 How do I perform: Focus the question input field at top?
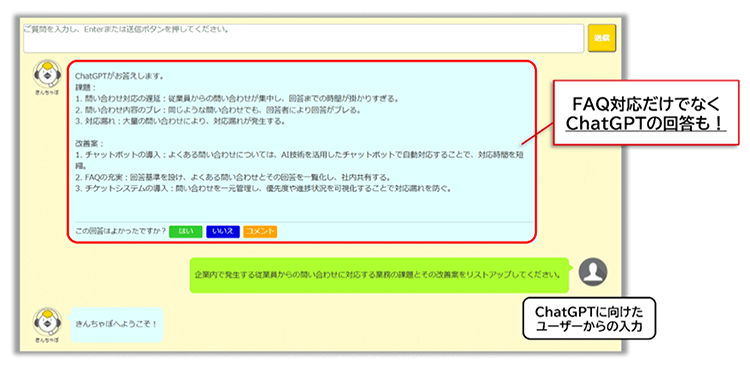click(304, 38)
